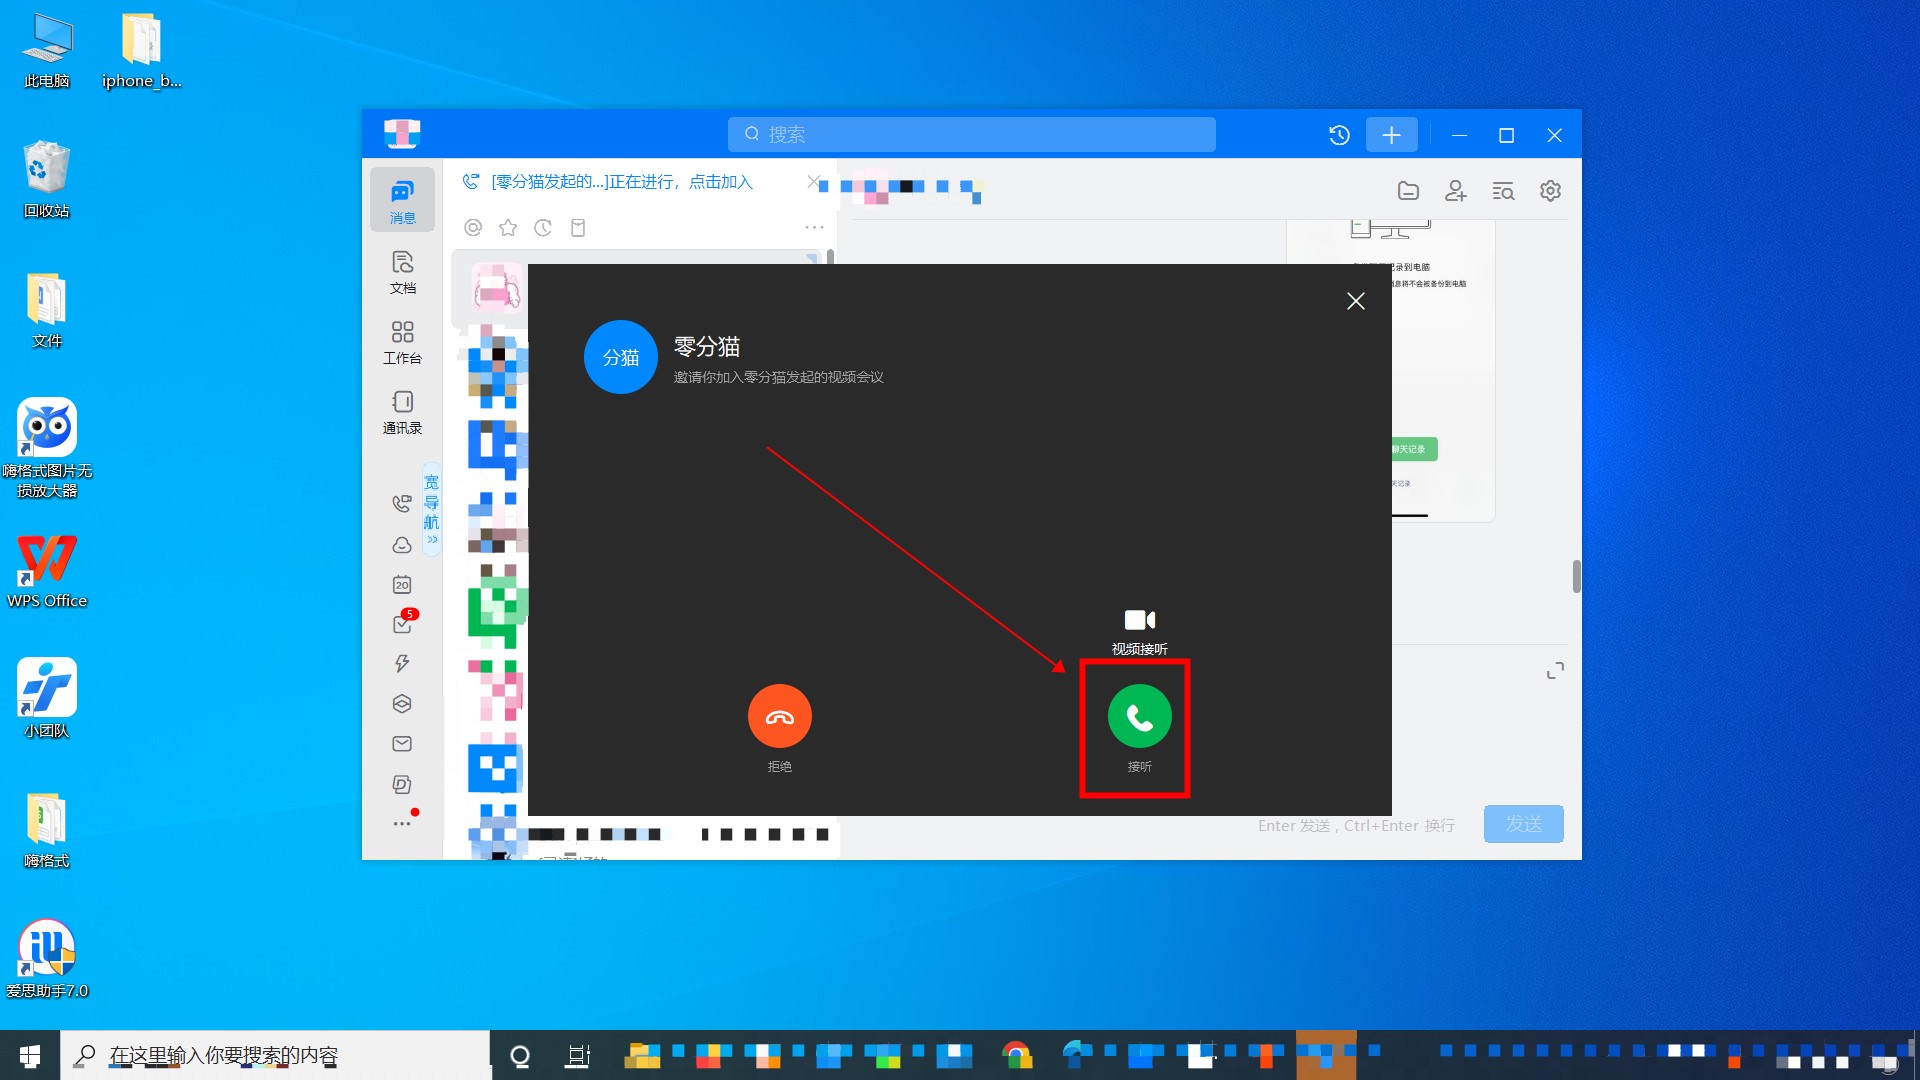
Task: Accept with video using 视频接听 icon
Action: pyautogui.click(x=1139, y=620)
